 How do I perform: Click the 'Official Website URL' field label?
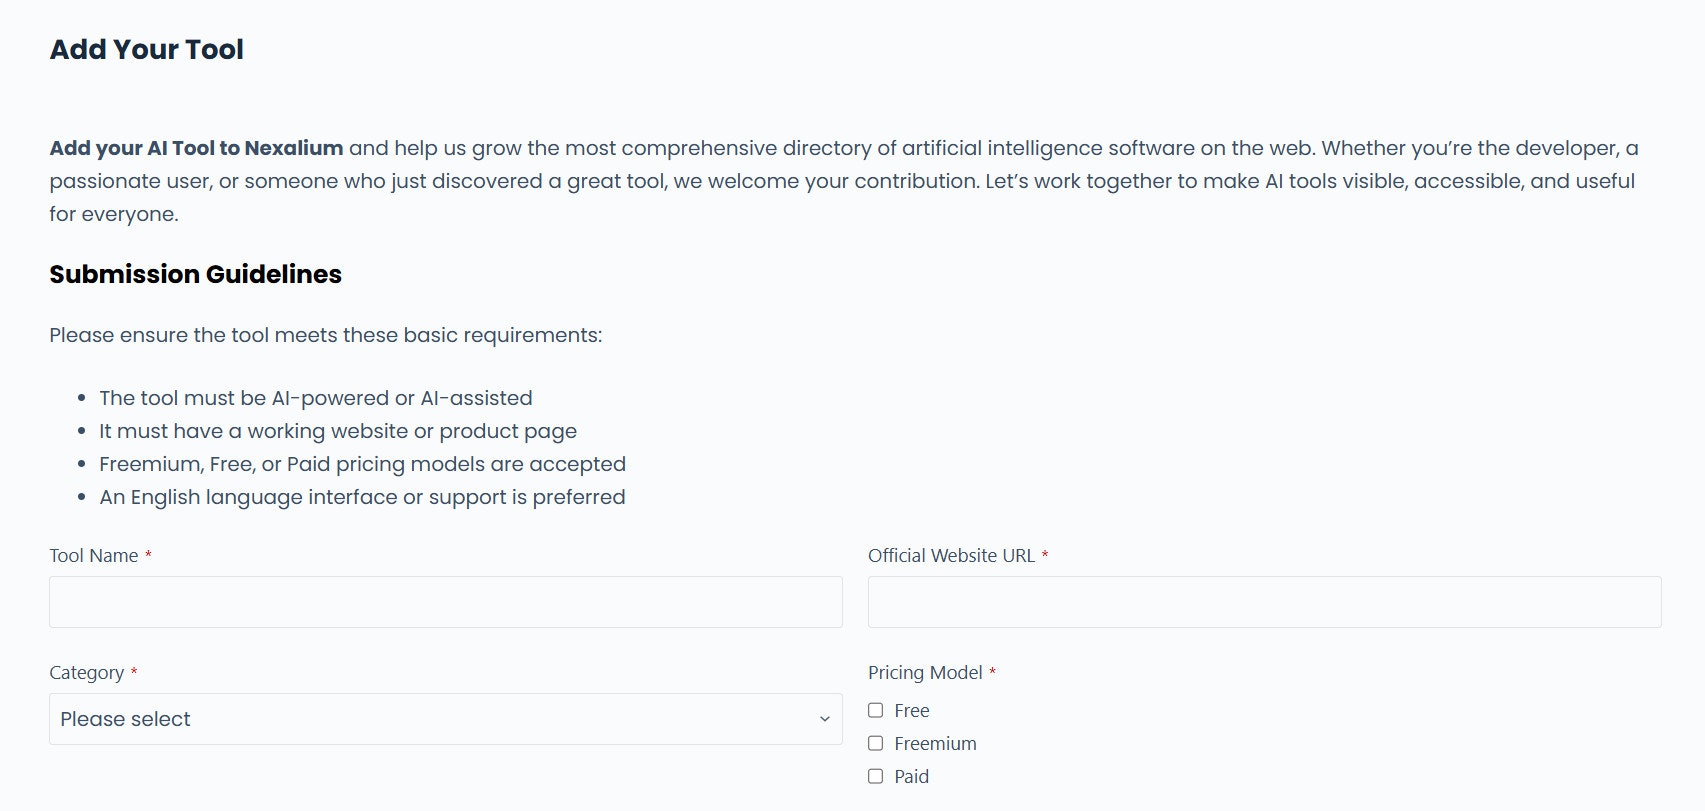pyautogui.click(x=951, y=555)
